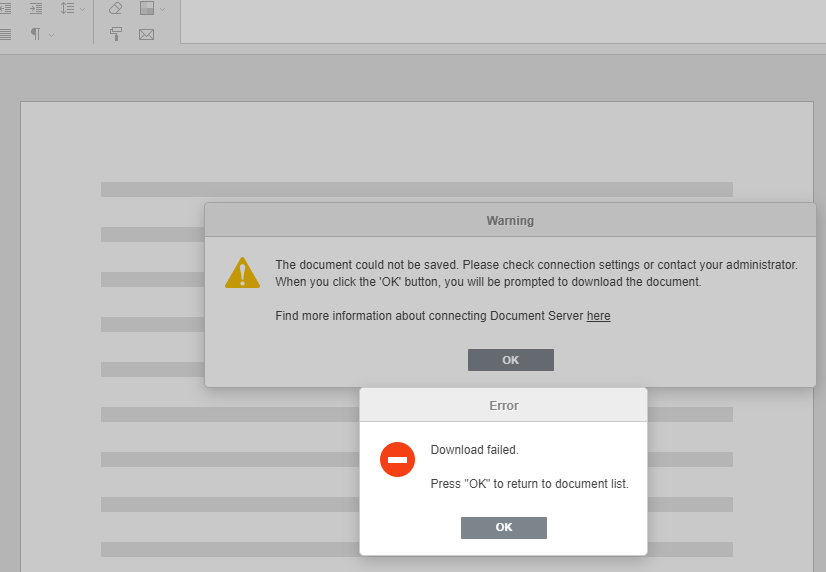
Task: Click OK in the Error dialog
Action: (x=504, y=527)
